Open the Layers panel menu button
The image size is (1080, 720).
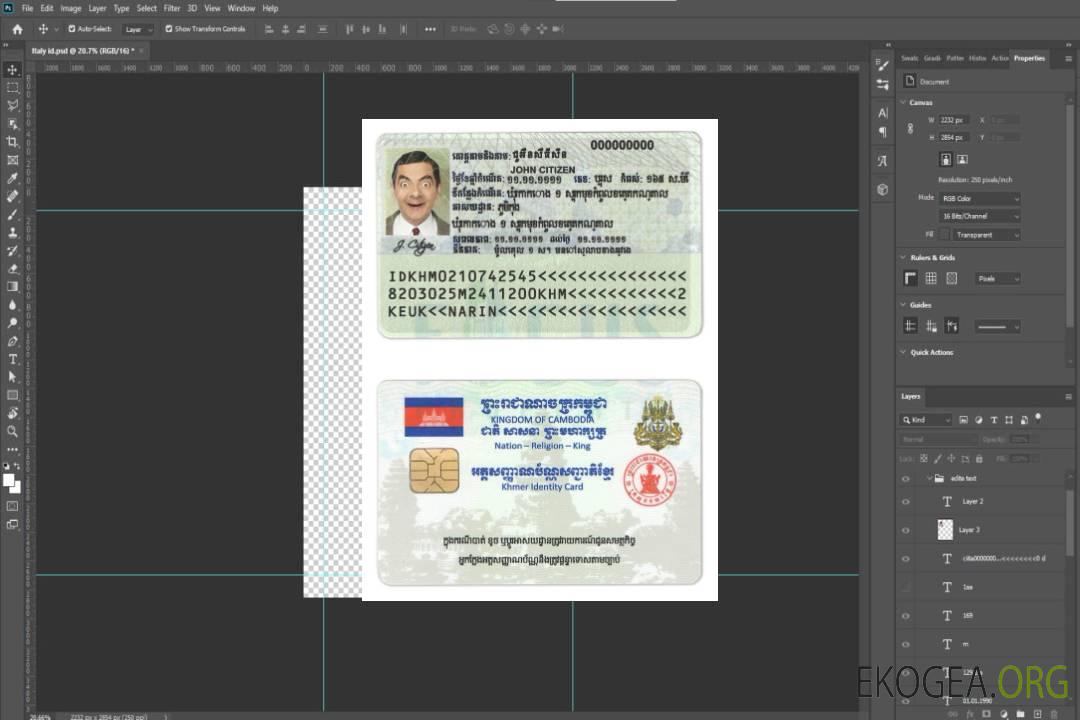[x=1068, y=397]
